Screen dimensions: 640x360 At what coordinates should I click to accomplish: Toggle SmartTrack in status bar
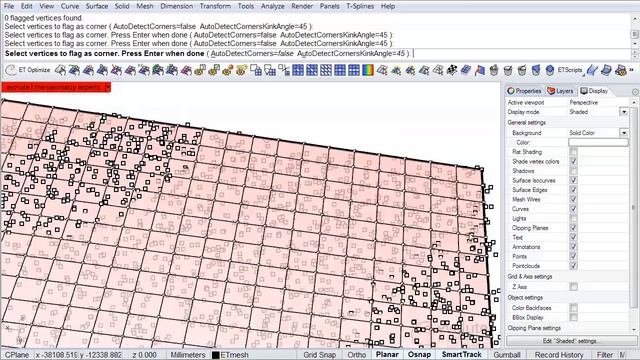tap(461, 355)
